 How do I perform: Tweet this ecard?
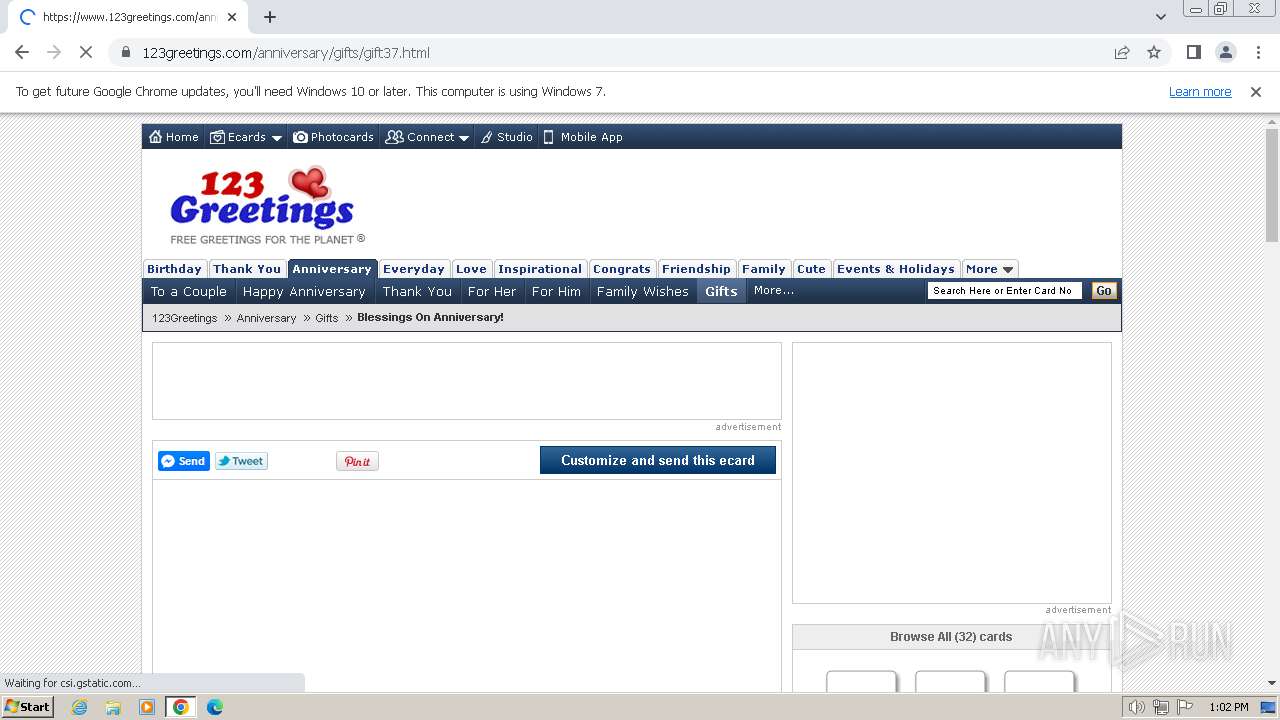click(x=241, y=461)
